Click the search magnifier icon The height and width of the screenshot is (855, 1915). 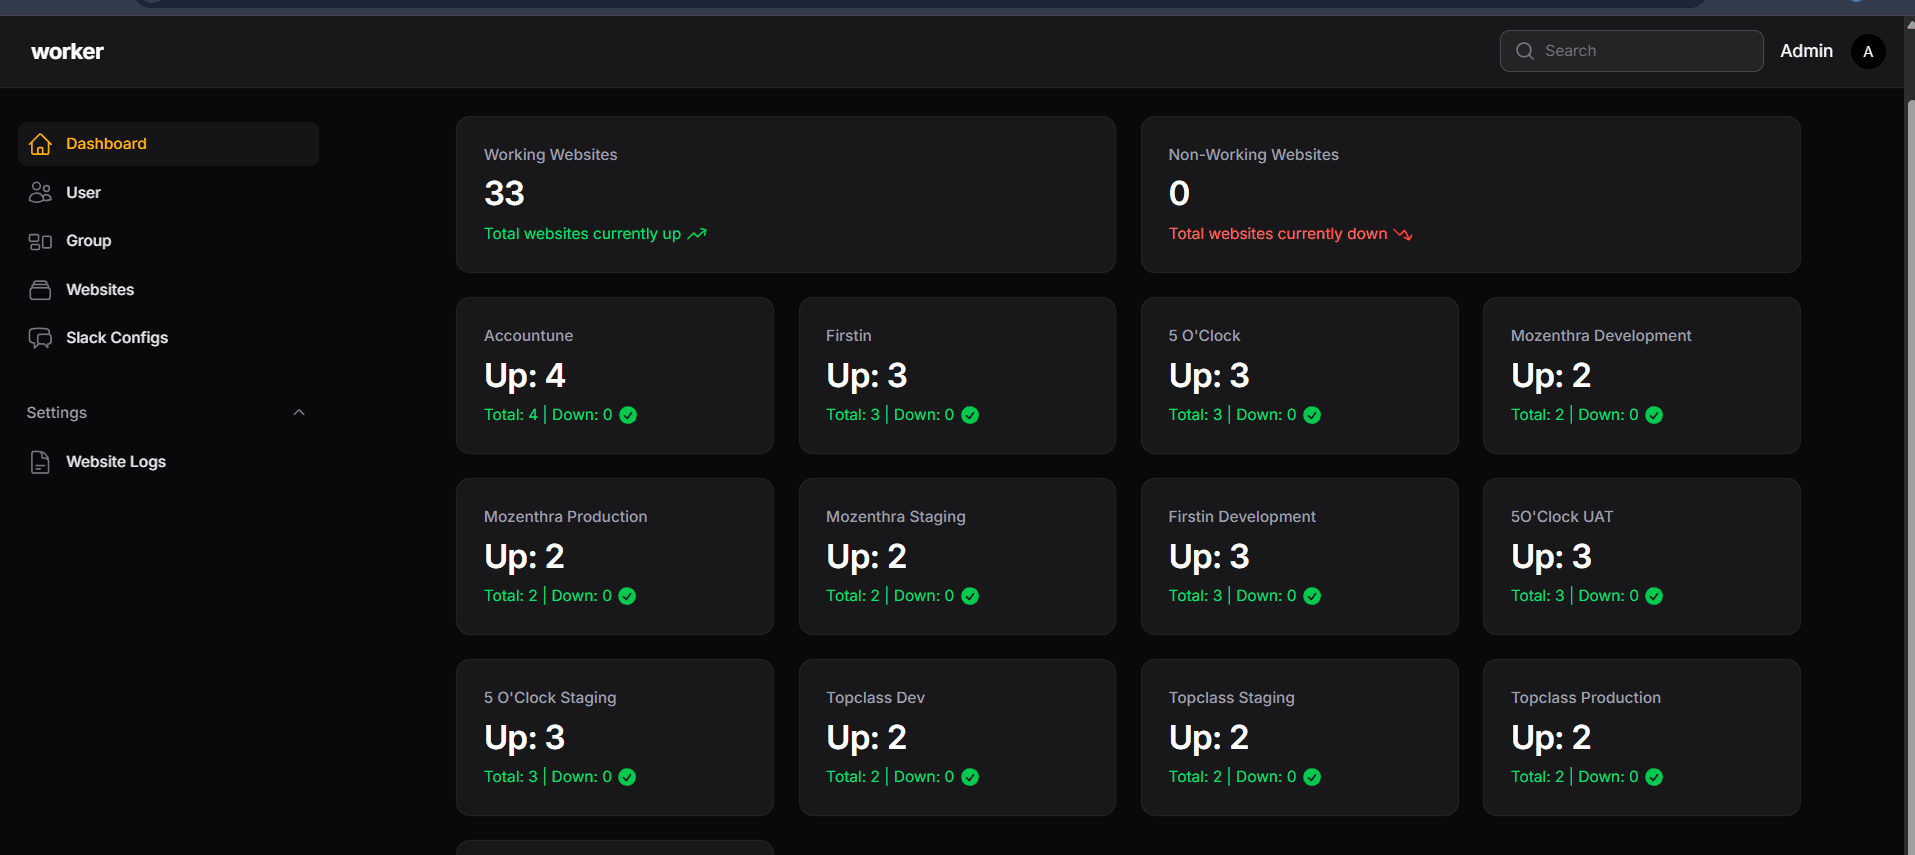pos(1524,51)
